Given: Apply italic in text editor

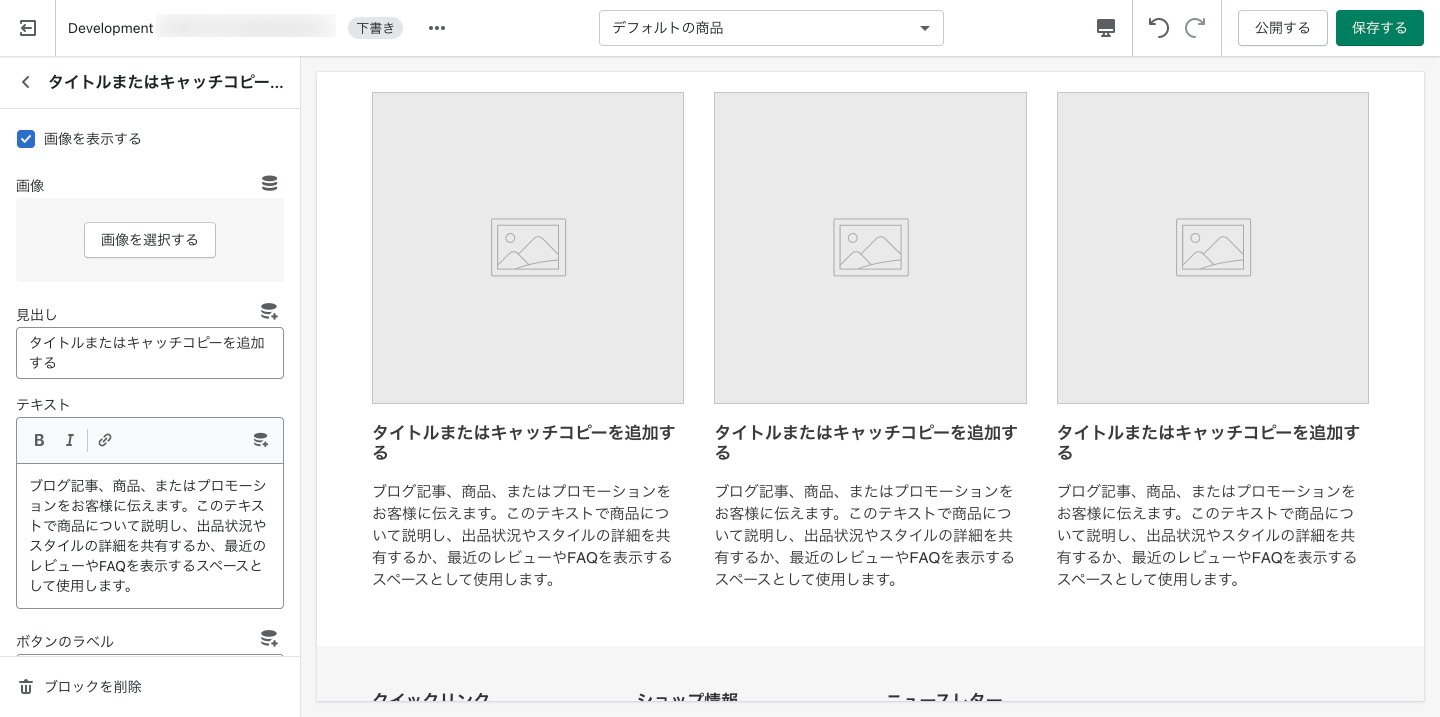Looking at the screenshot, I should (70, 440).
